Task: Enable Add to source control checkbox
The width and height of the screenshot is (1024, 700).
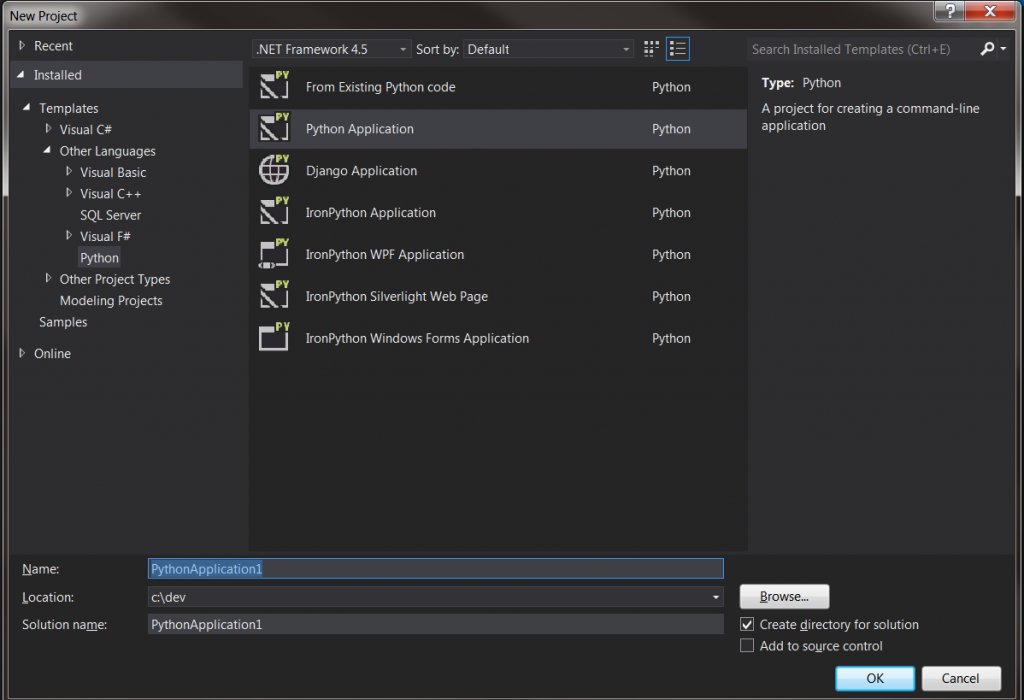Action: [x=747, y=646]
